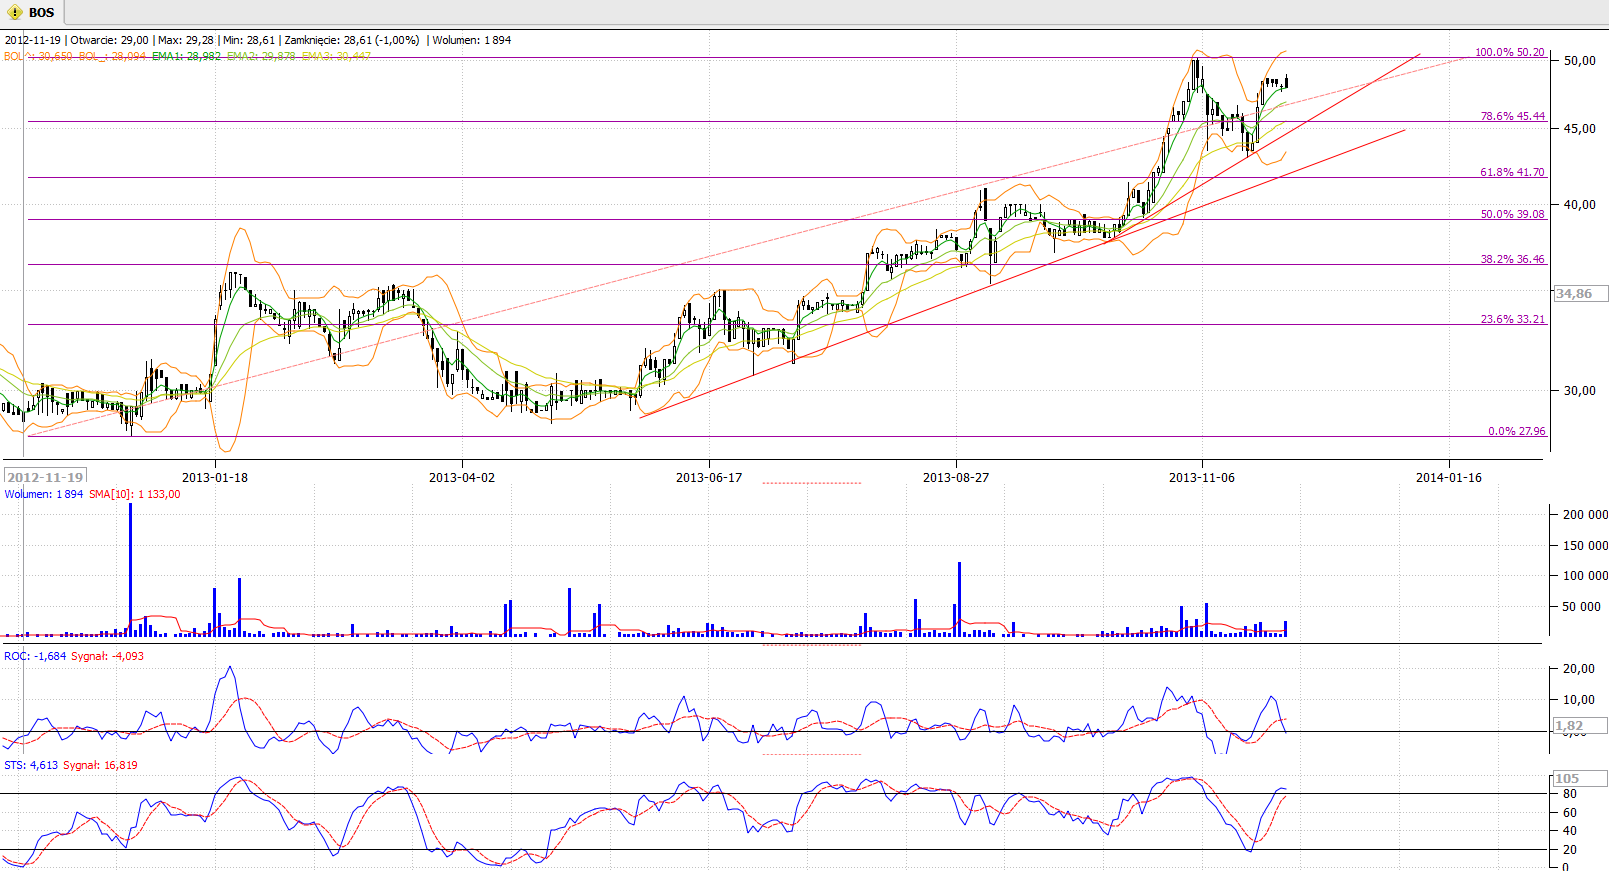Click the 50.0% 39.08 Fibonacci level label
The image size is (1613, 872).
point(1512,214)
